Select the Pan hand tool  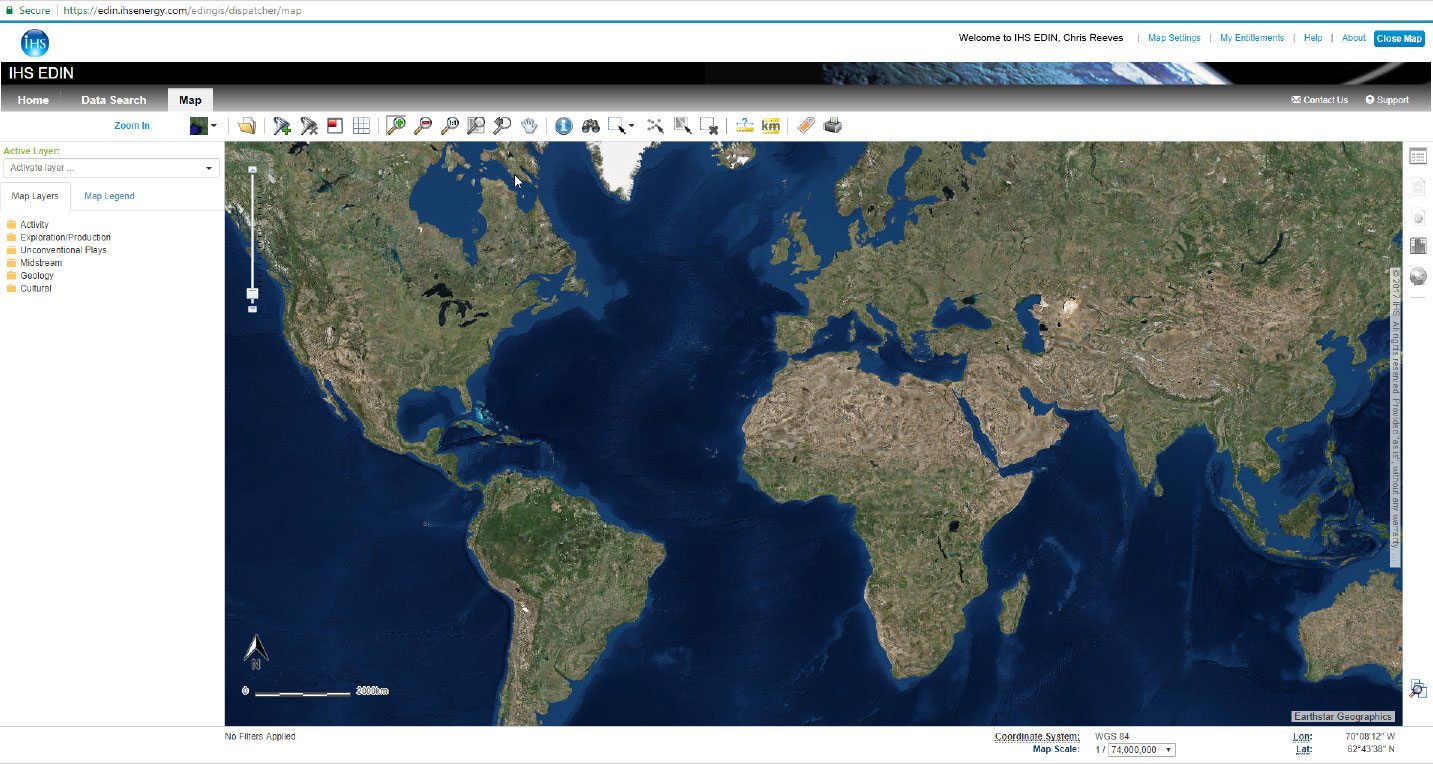[x=529, y=126]
